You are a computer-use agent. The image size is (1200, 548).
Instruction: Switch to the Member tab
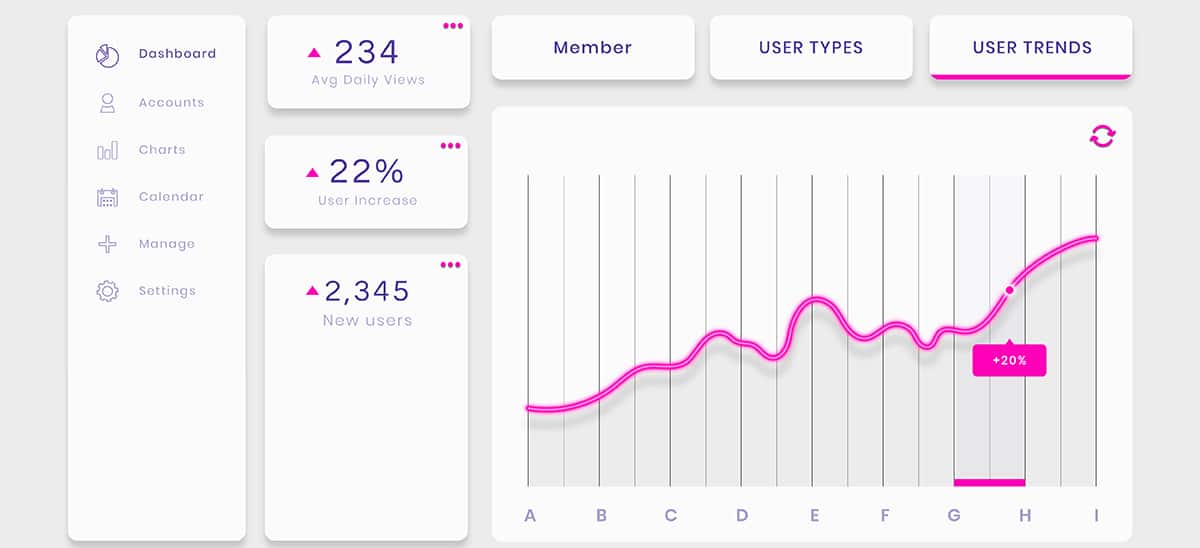[x=593, y=48]
